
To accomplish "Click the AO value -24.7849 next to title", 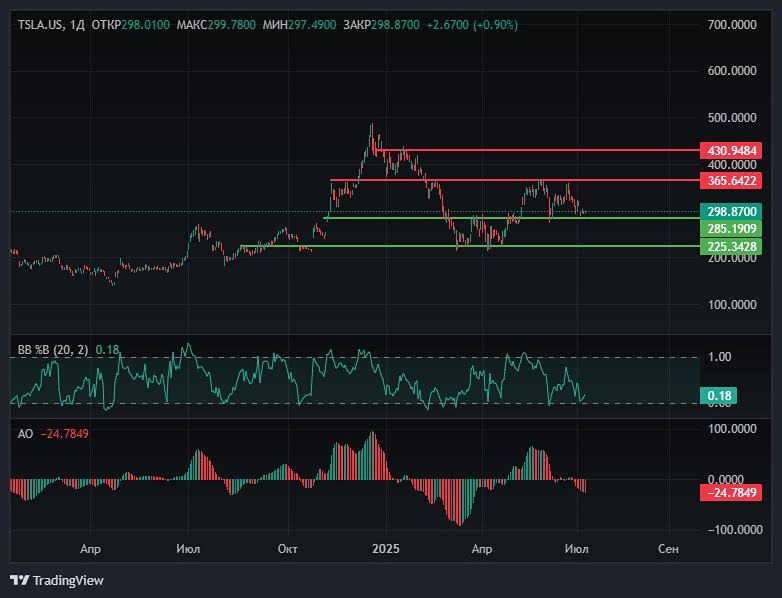I will [65, 433].
